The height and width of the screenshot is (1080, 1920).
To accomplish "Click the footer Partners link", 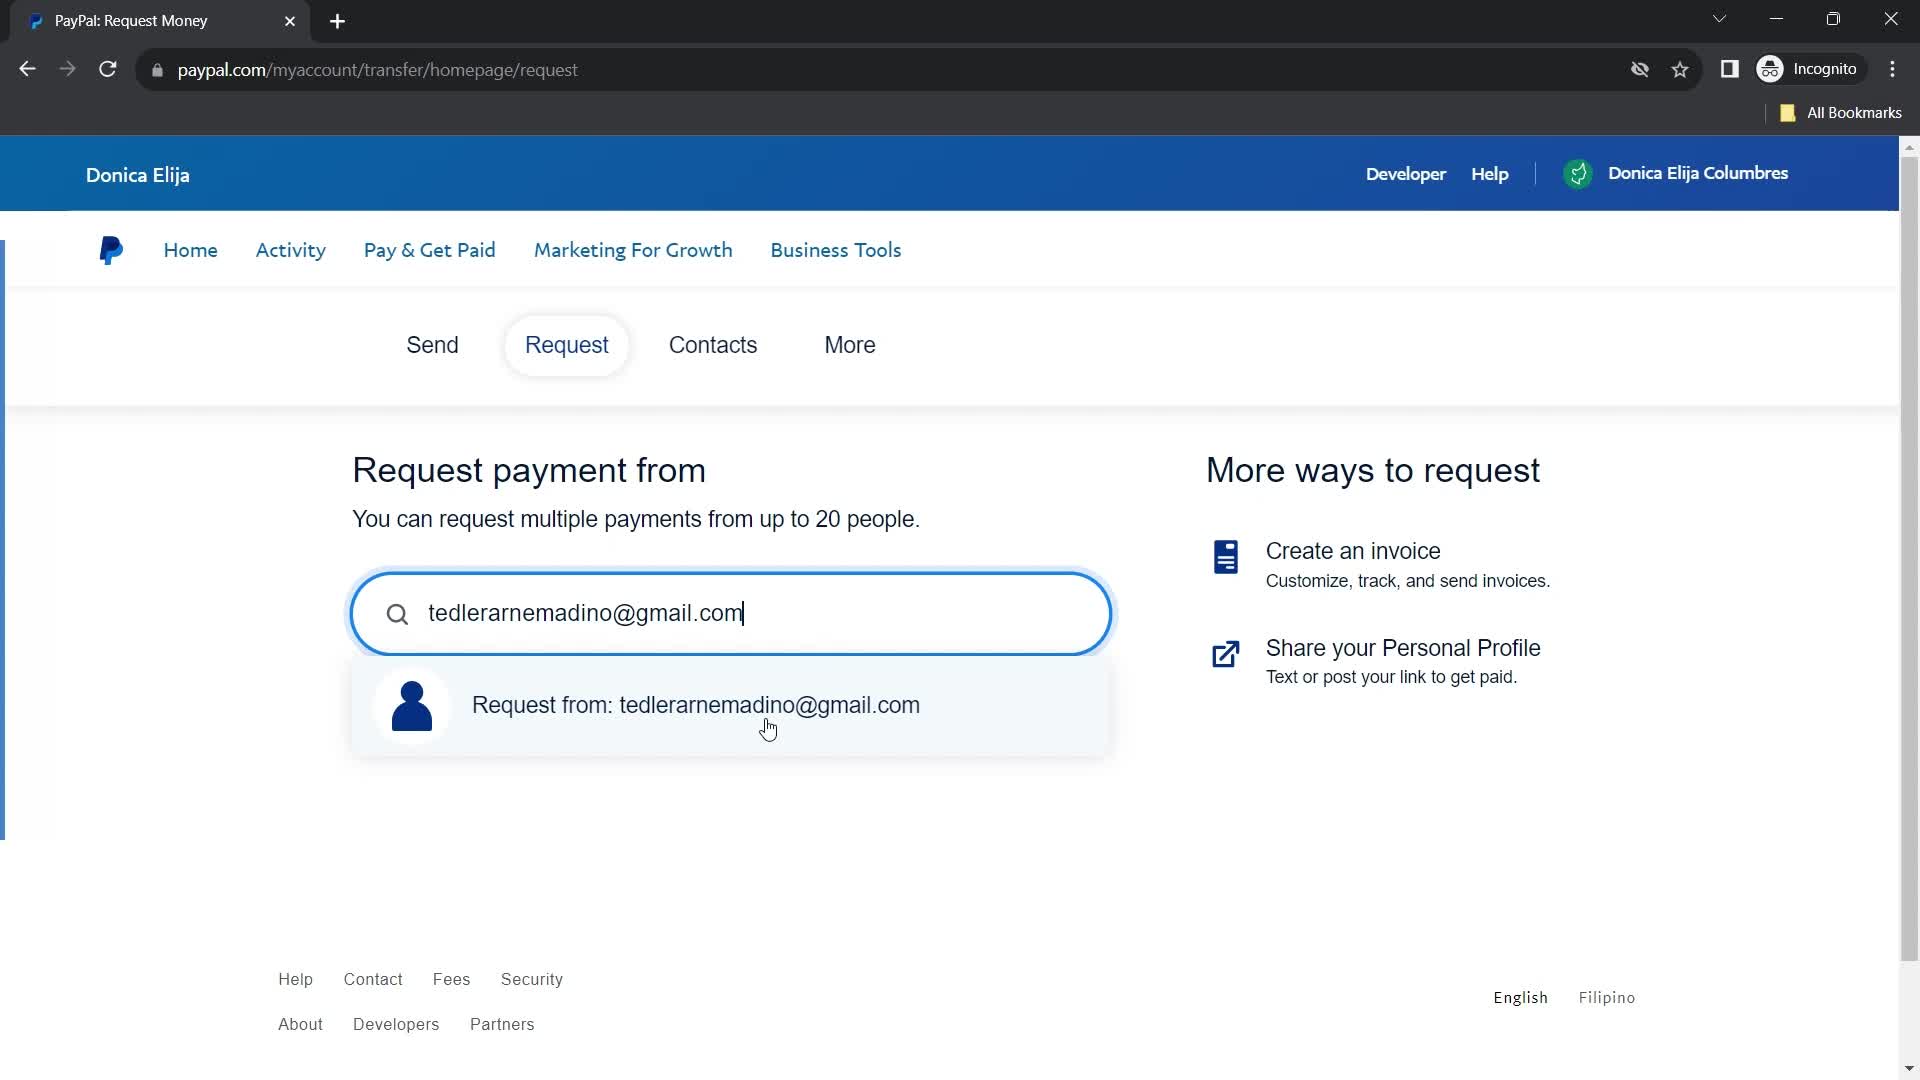I will click(502, 1024).
